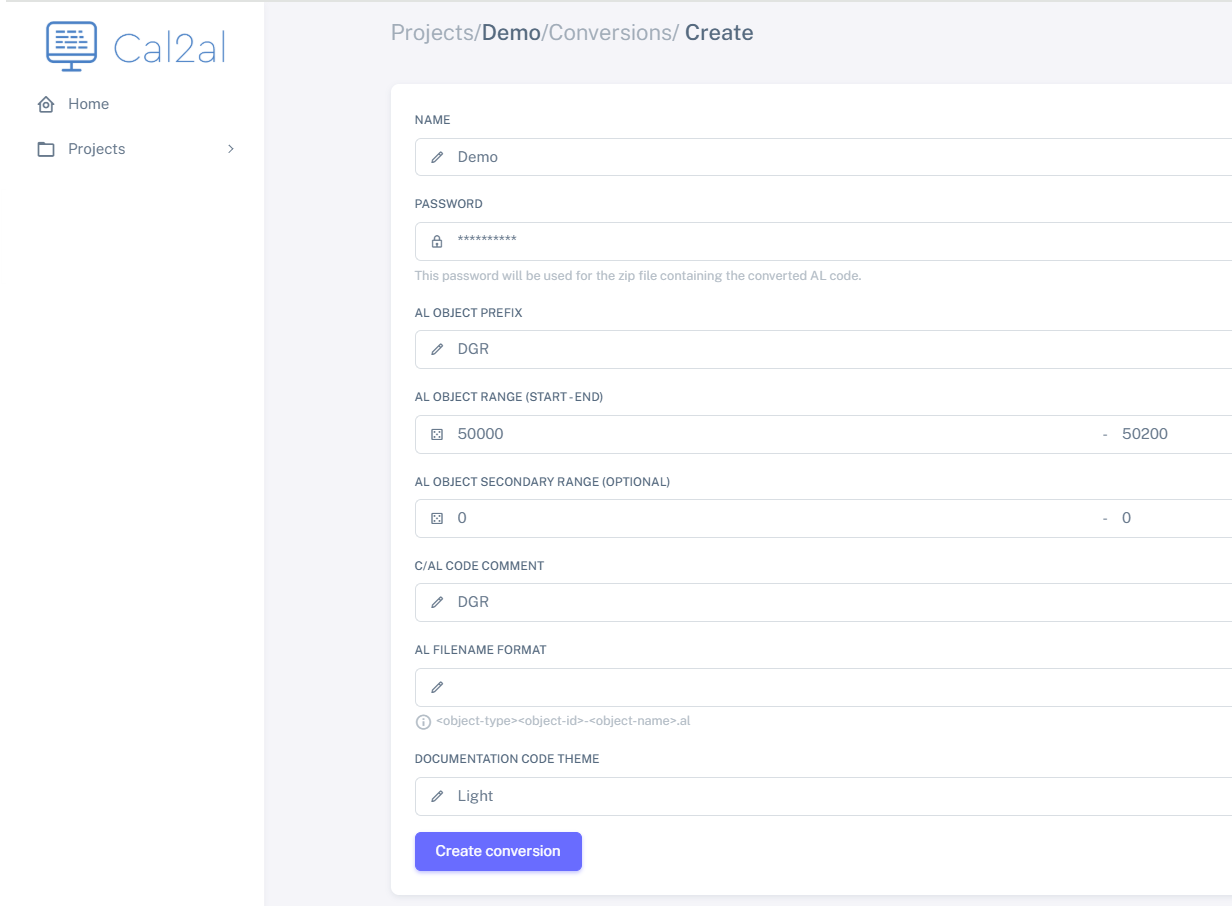
Task: Click the Cal2al monitor logo icon
Action: coord(72,46)
